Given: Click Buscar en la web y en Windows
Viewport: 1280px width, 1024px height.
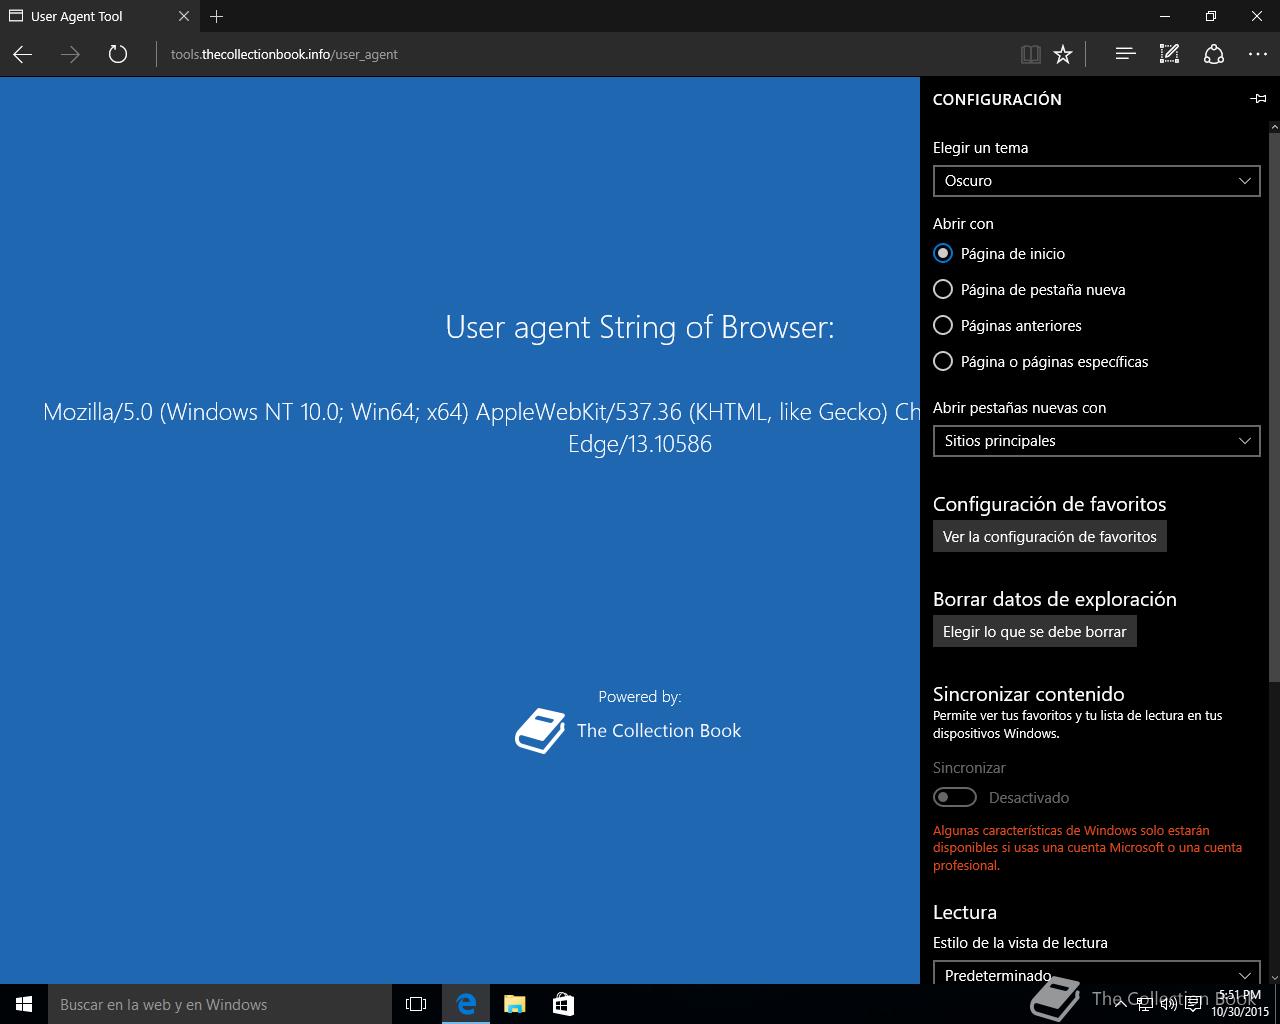Looking at the screenshot, I should [220, 1004].
